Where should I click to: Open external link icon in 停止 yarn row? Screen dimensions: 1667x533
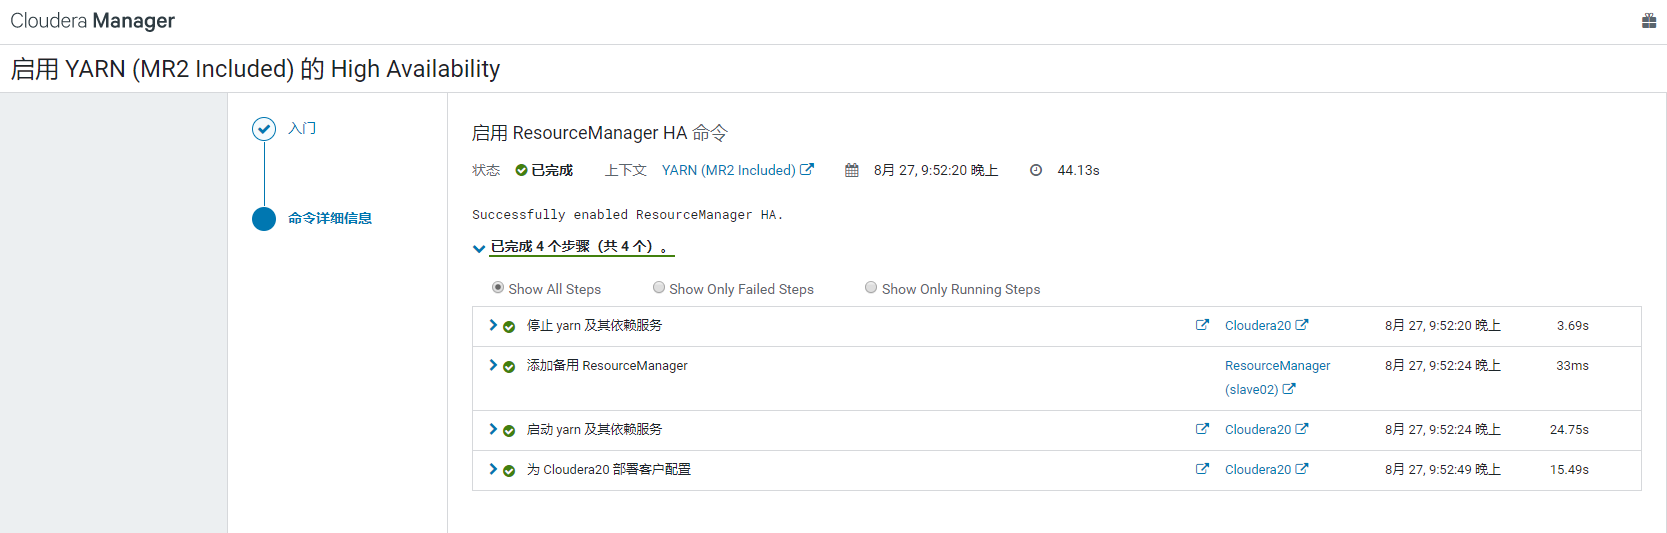1202,325
